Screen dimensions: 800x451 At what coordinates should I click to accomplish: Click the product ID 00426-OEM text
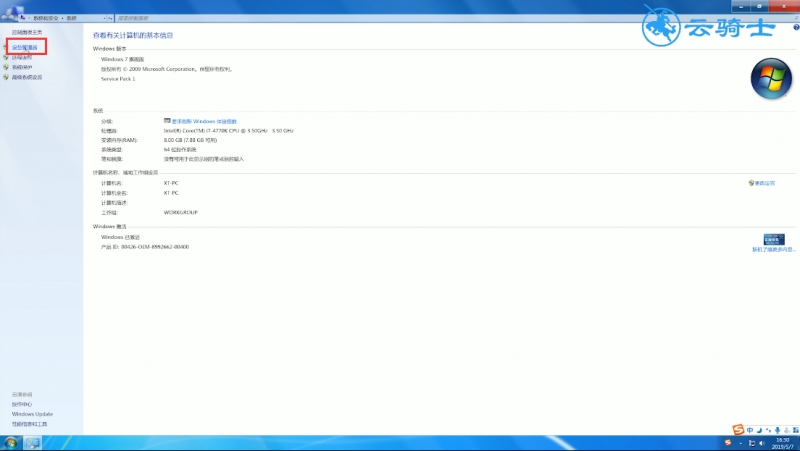[x=145, y=247]
